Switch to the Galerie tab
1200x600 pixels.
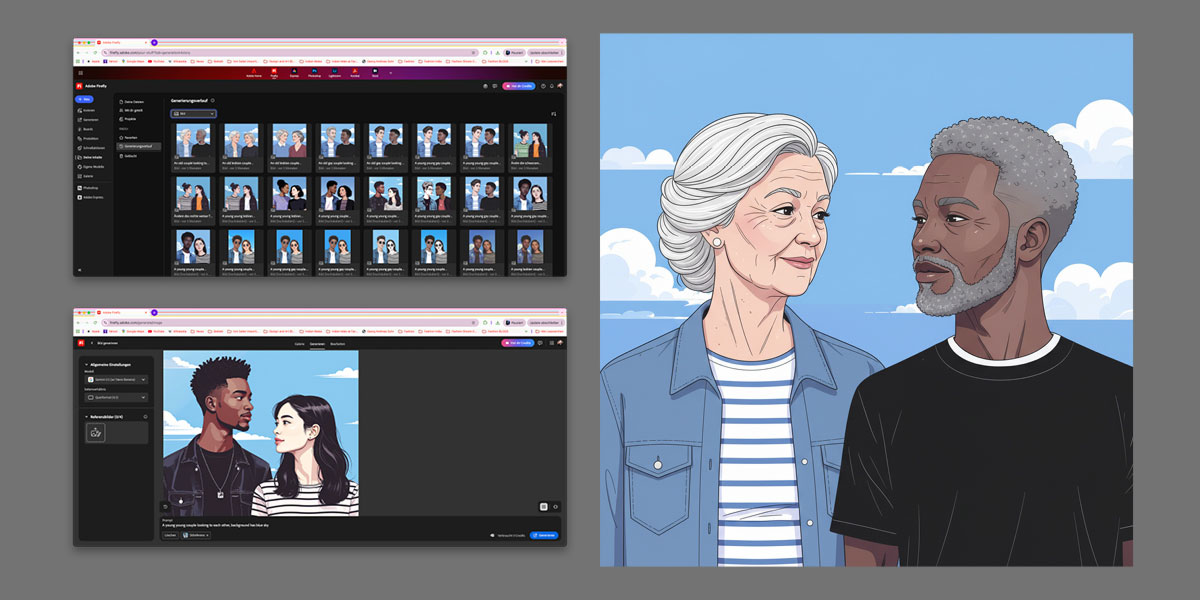[x=298, y=343]
